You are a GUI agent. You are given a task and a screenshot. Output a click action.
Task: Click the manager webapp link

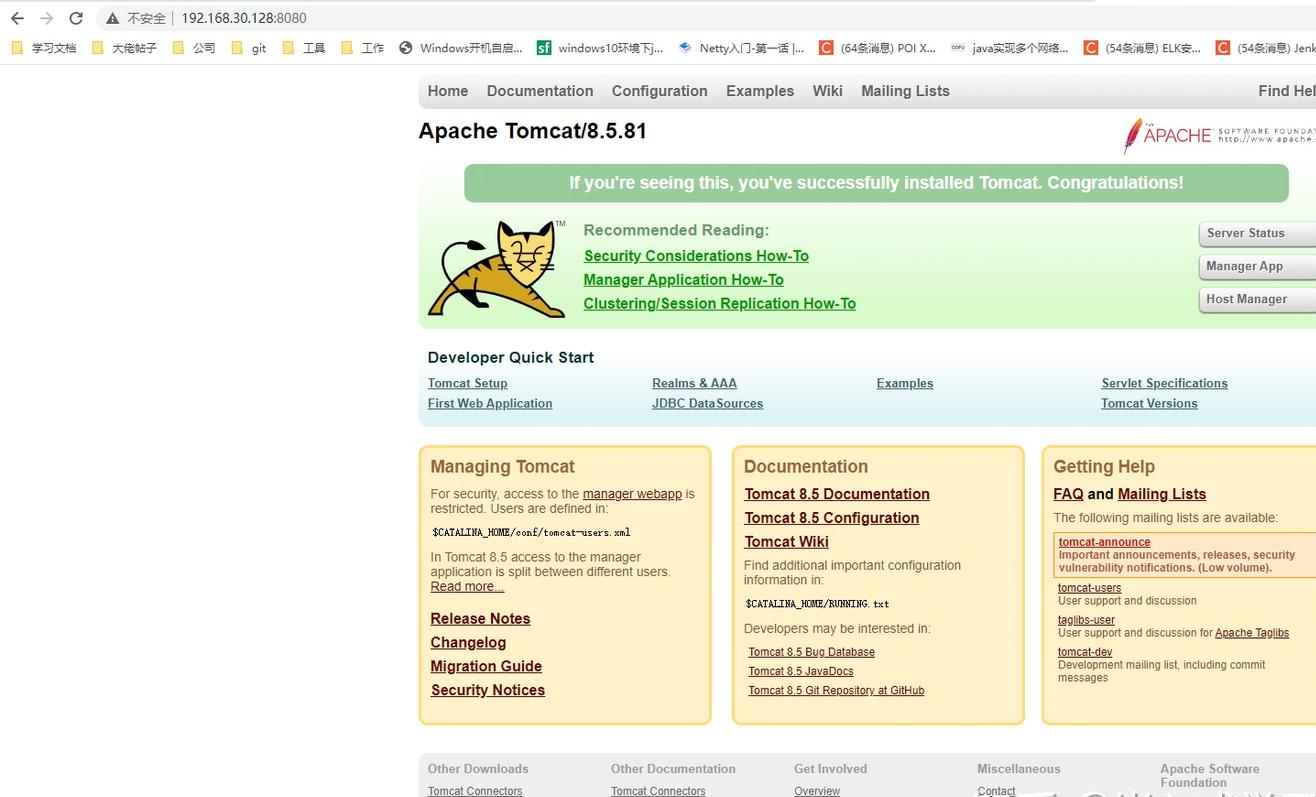point(632,494)
